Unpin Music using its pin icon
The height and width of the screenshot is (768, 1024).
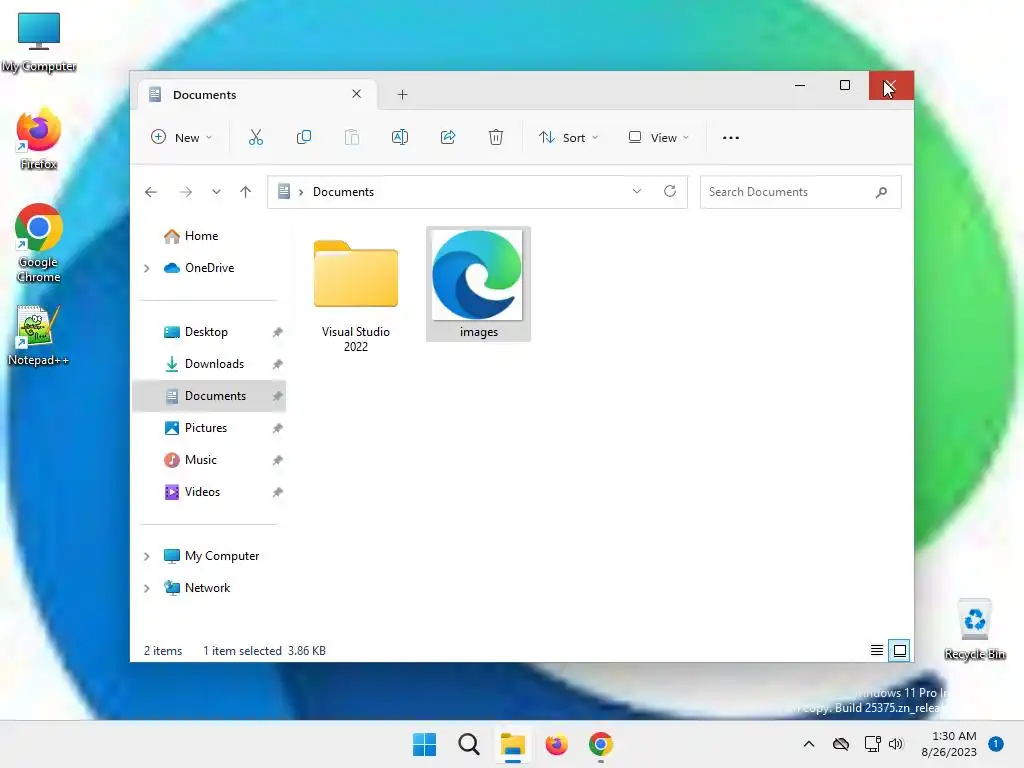(x=278, y=460)
